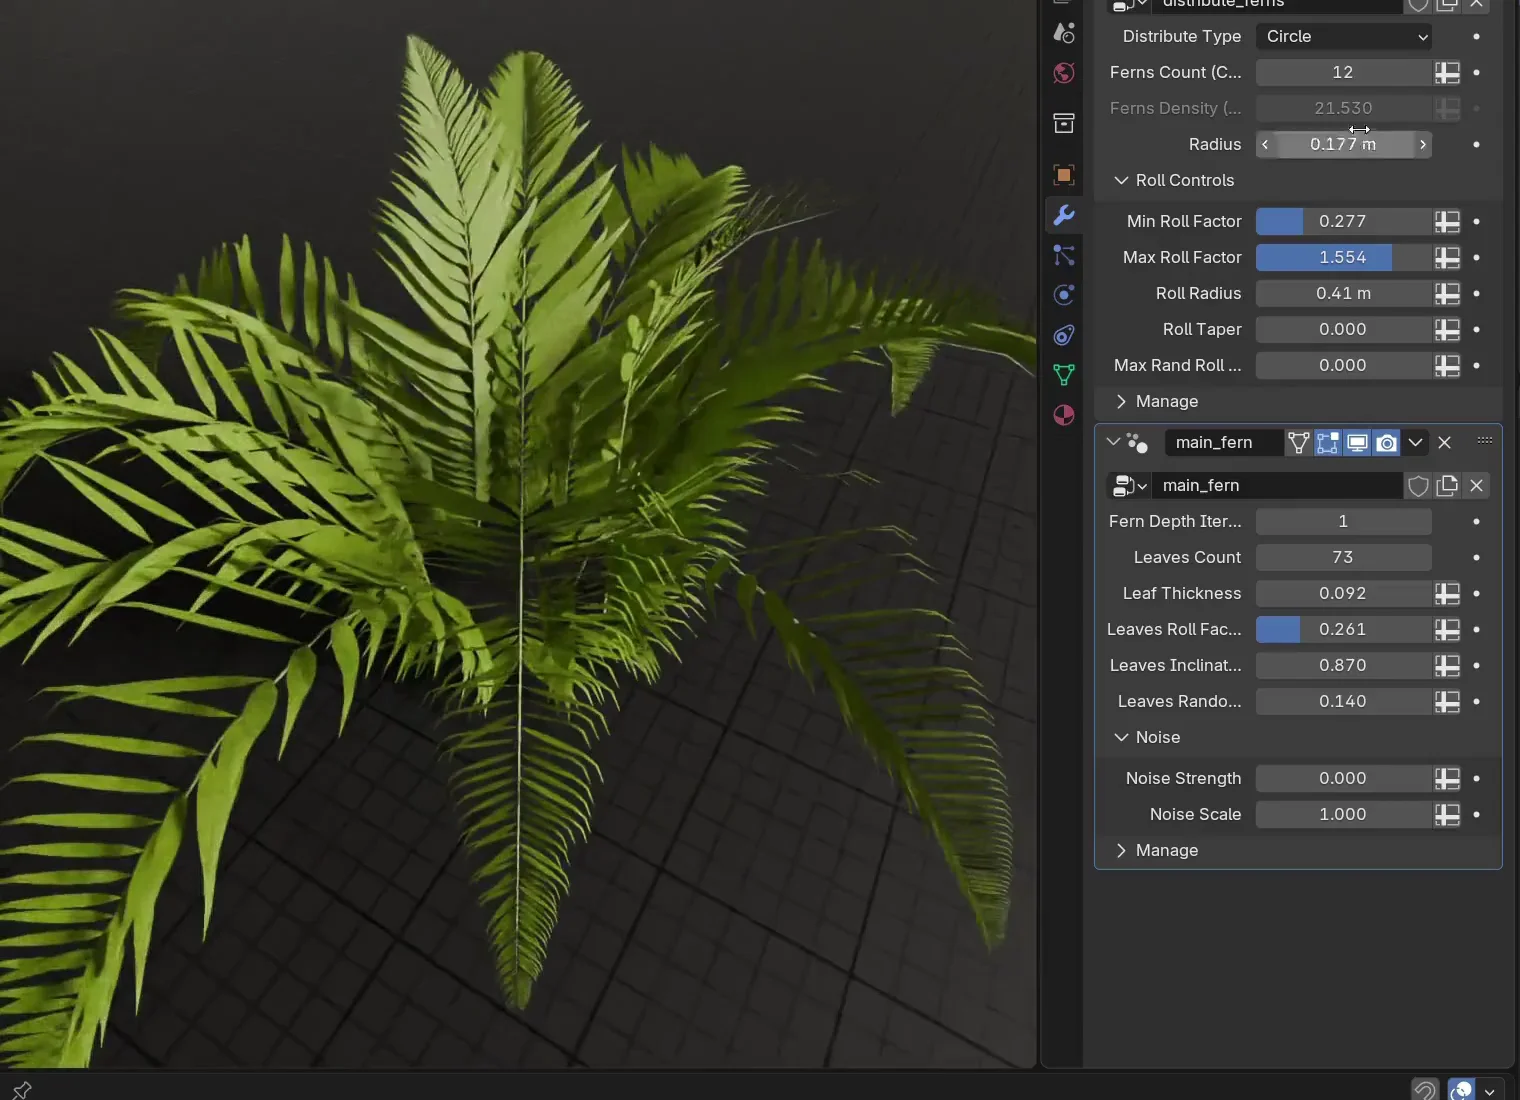Open the World properties tab

(1064, 73)
